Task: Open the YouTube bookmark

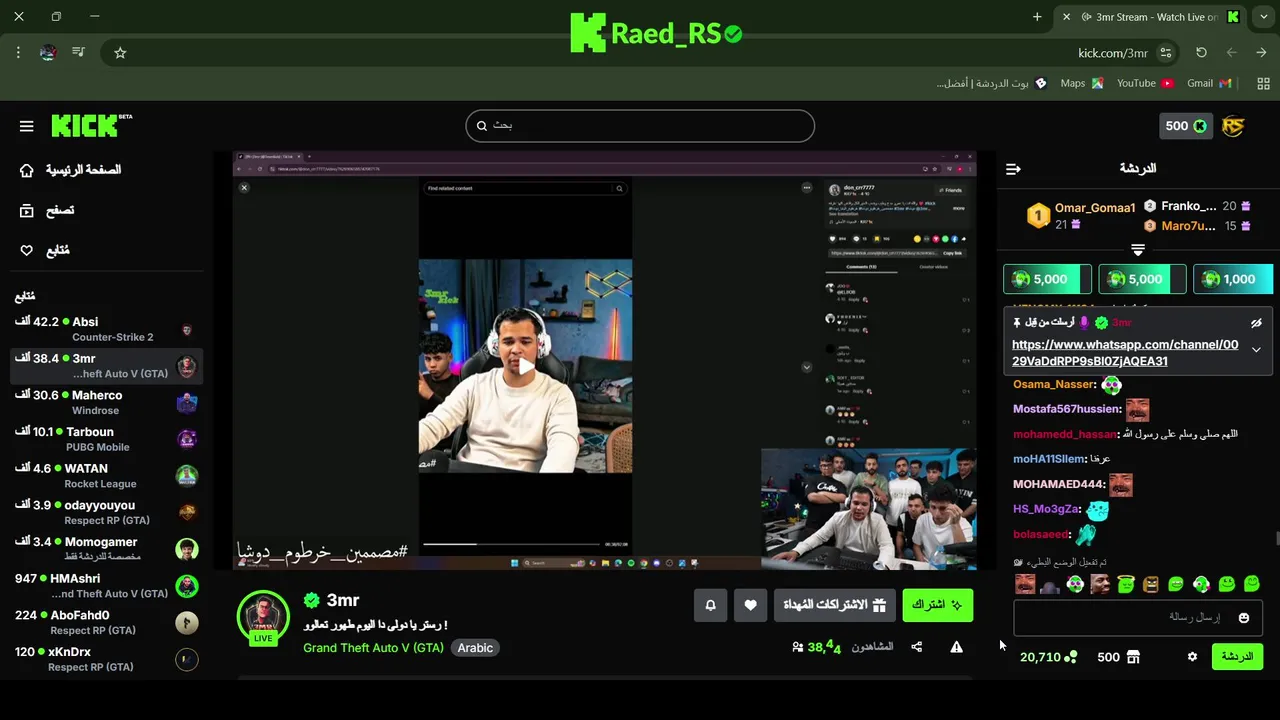Action: [1145, 83]
